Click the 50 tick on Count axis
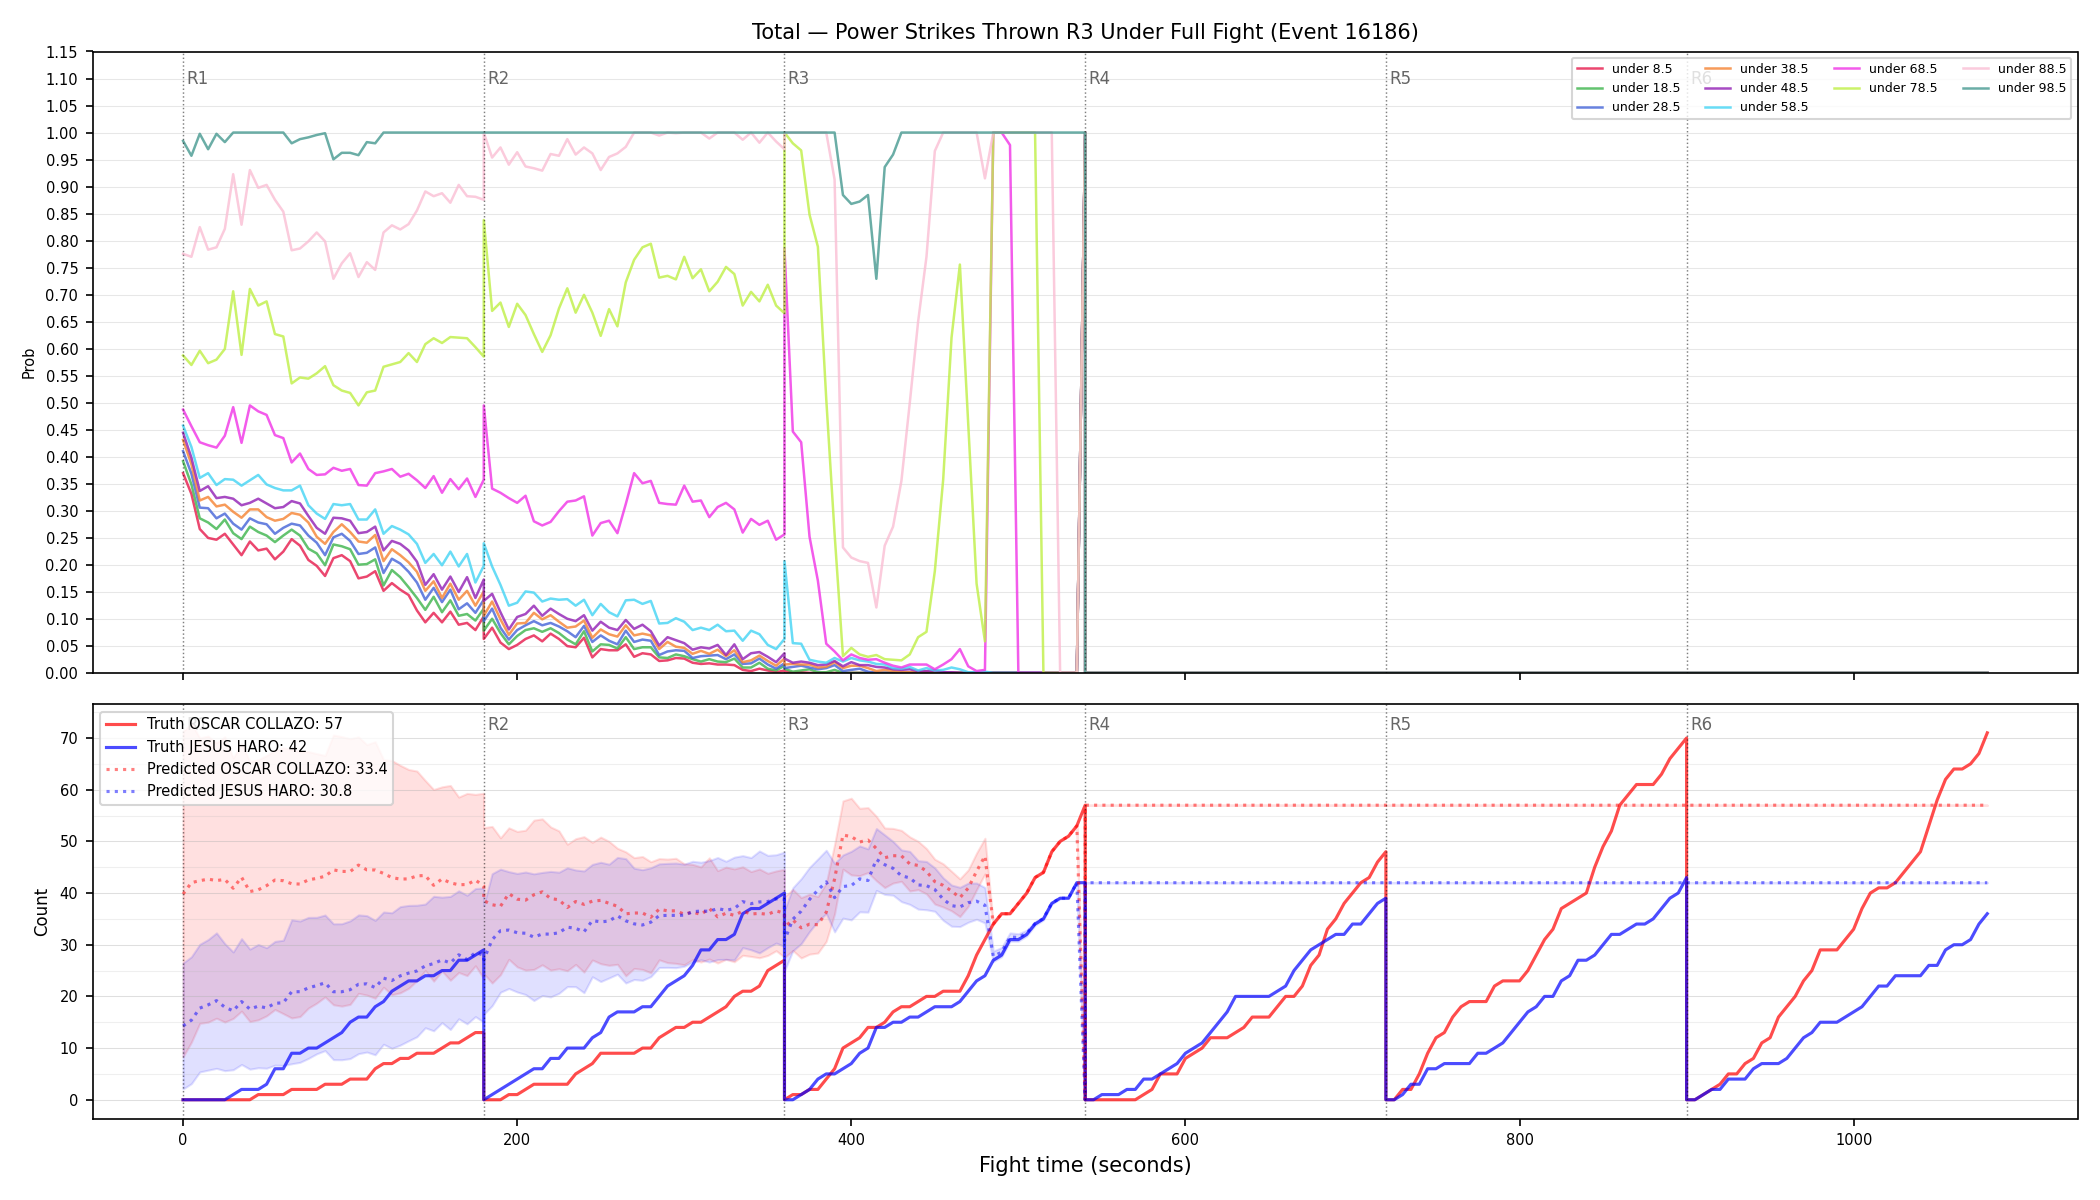 point(69,841)
